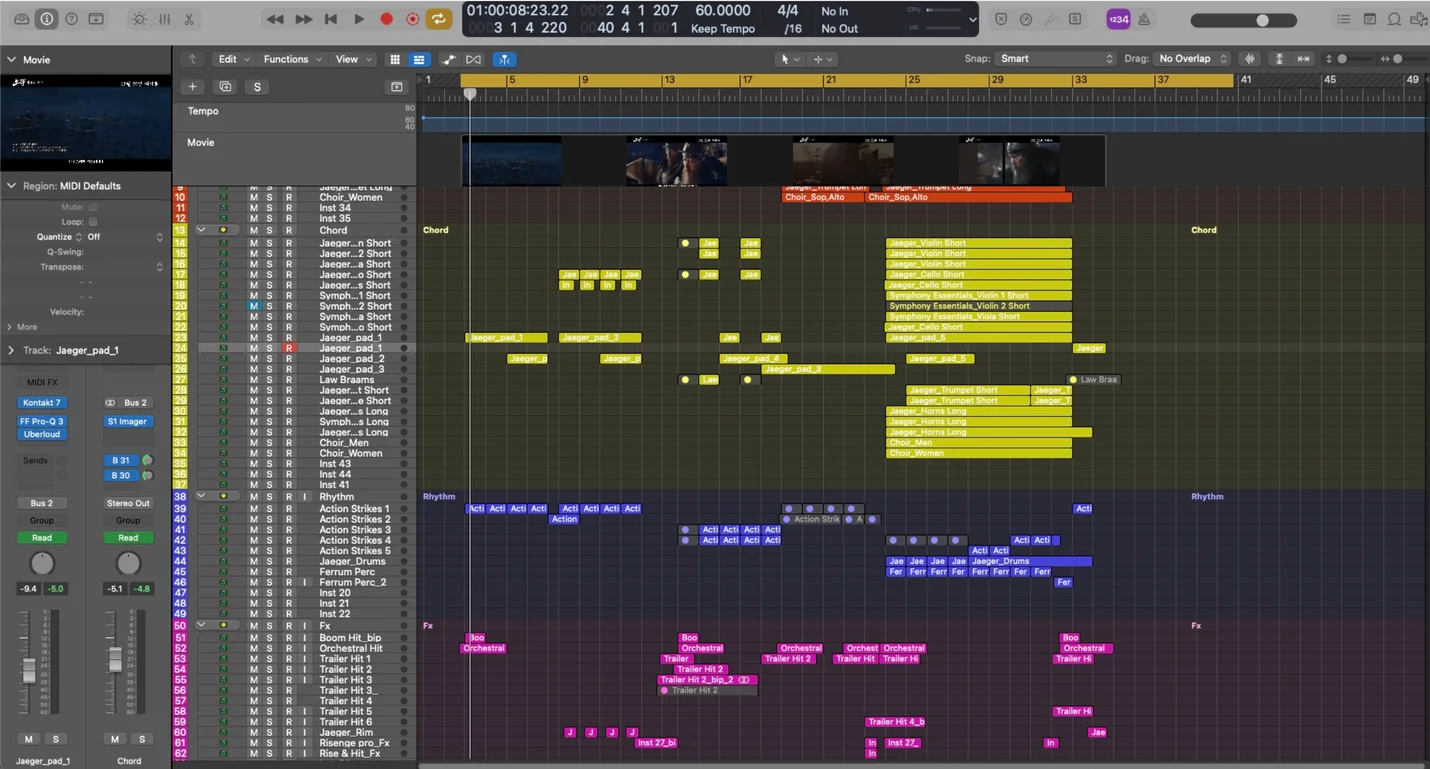This screenshot has width=1430, height=769.
Task: Open Quick Help question mark icon
Action: (71, 19)
